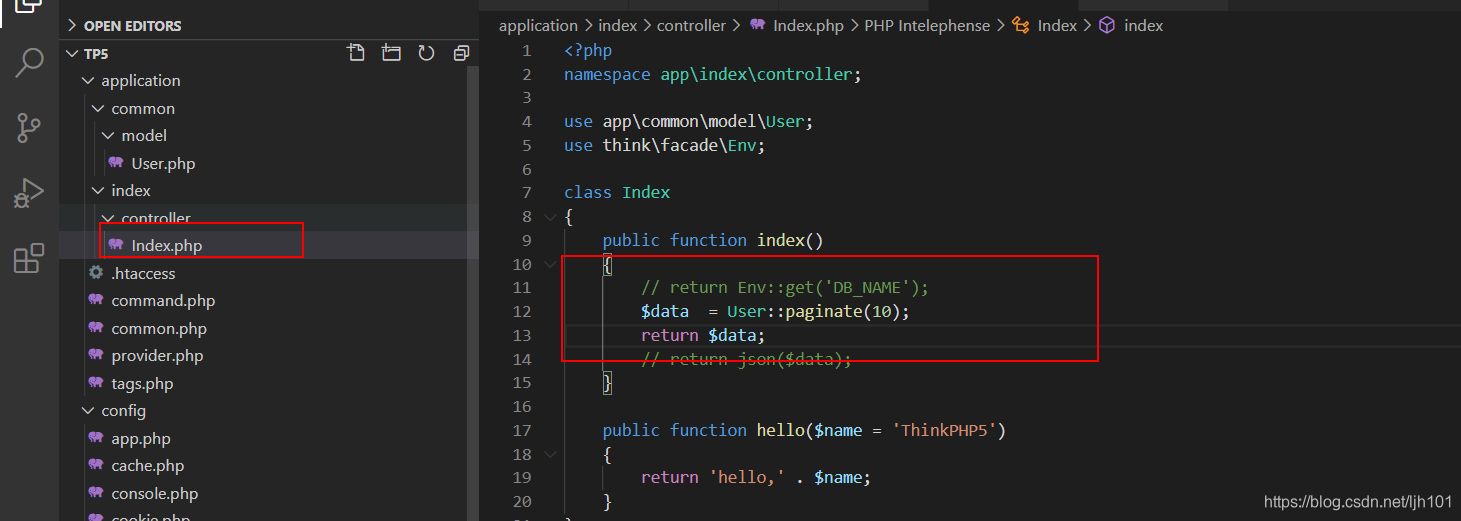Collapse all folders in explorer
This screenshot has height=521, width=1461.
pyautogui.click(x=461, y=53)
